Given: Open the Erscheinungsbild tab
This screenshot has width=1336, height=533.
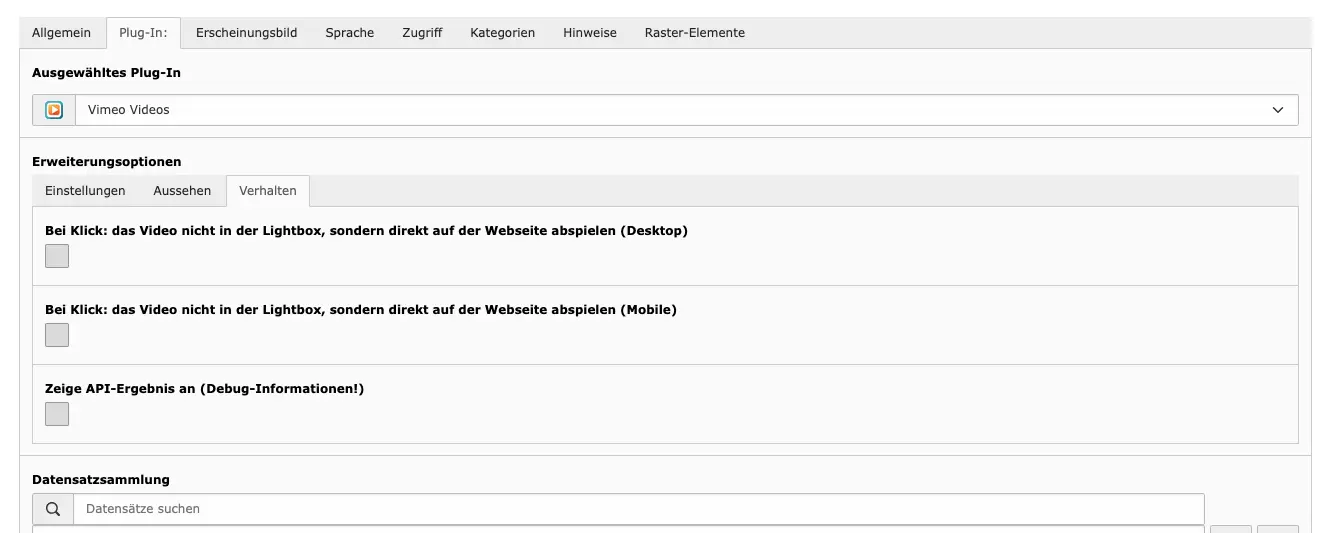Looking at the screenshot, I should coord(246,33).
